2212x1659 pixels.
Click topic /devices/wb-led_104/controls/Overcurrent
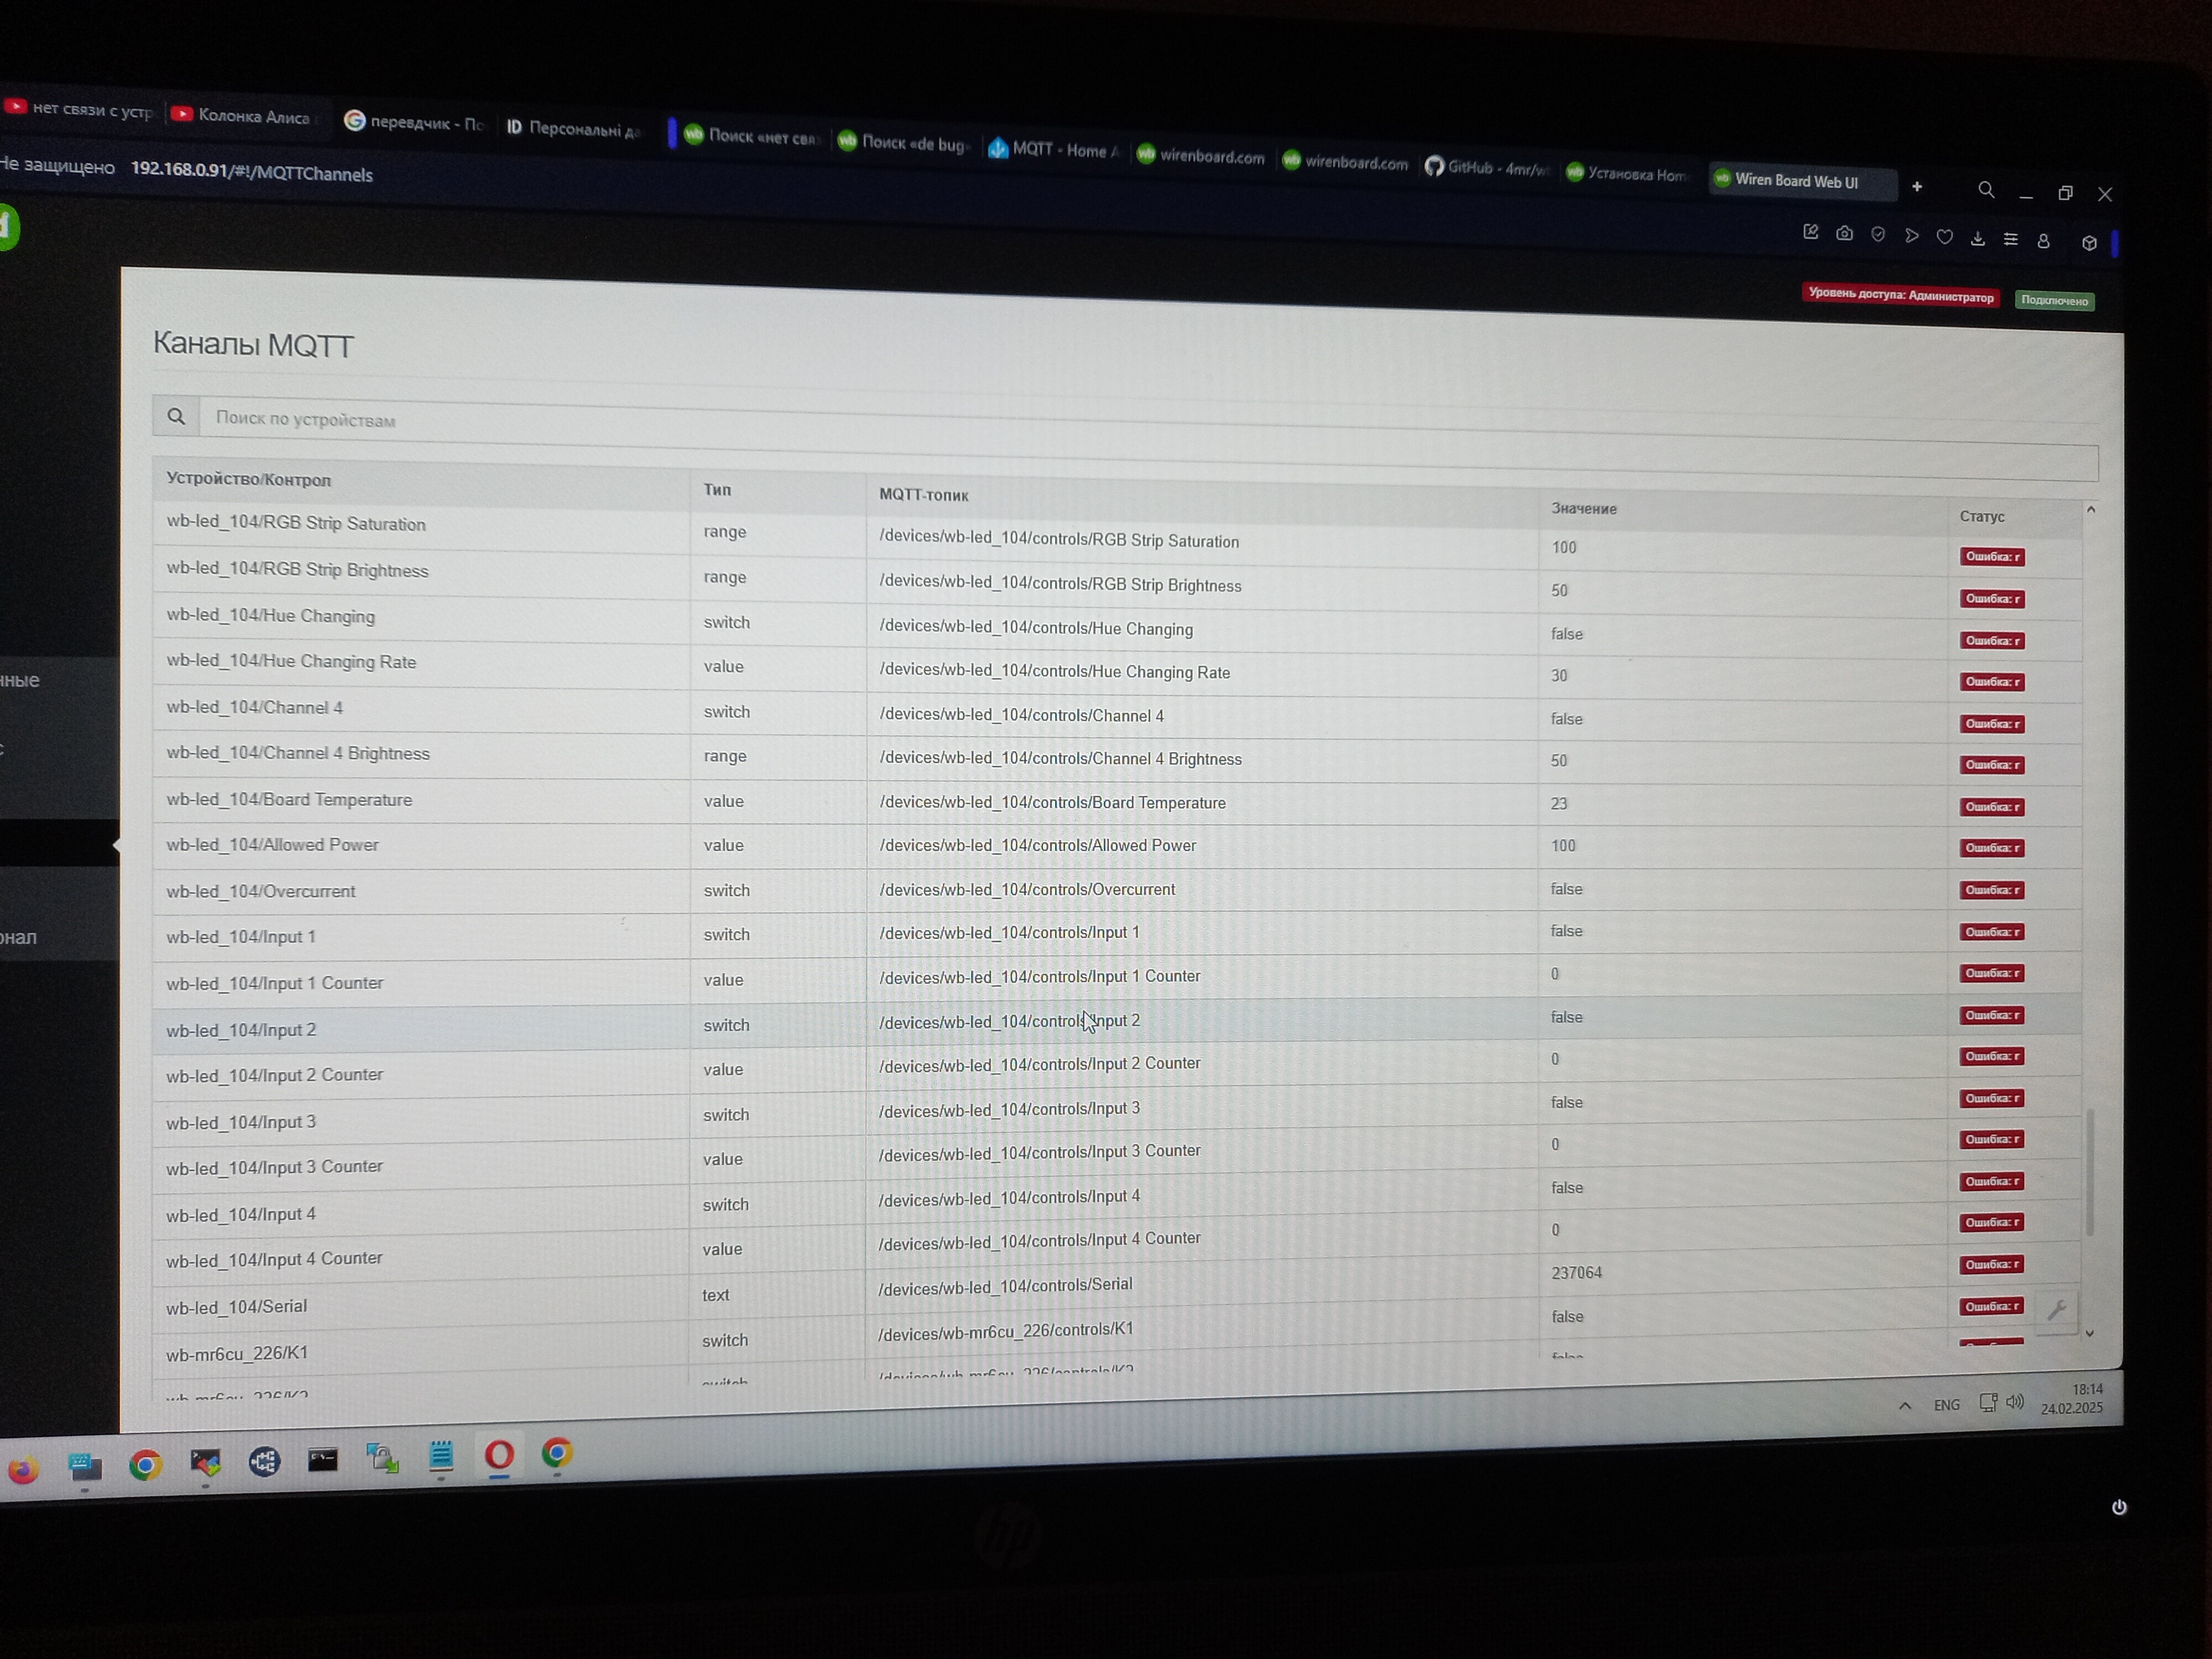coord(1027,889)
